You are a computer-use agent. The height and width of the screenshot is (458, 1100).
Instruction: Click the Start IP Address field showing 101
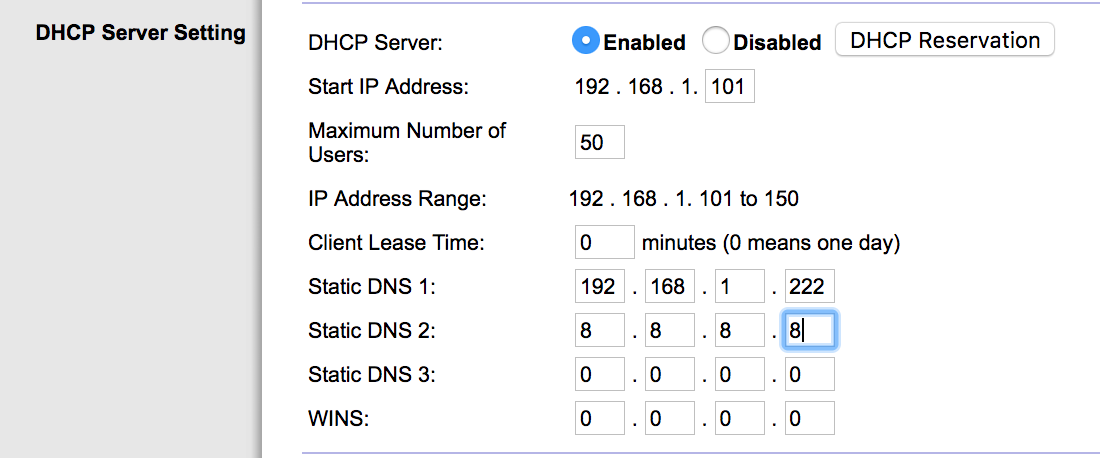tap(730, 87)
